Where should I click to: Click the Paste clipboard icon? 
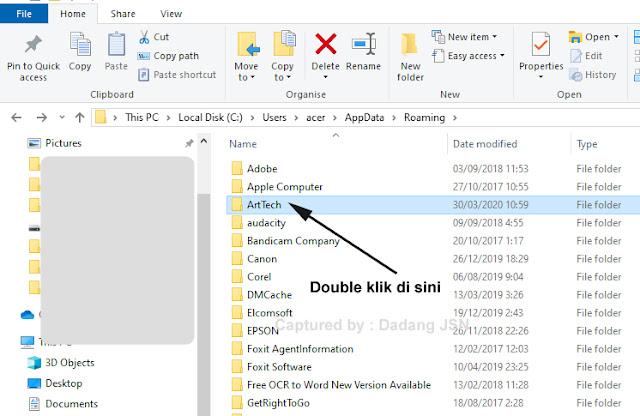point(116,44)
